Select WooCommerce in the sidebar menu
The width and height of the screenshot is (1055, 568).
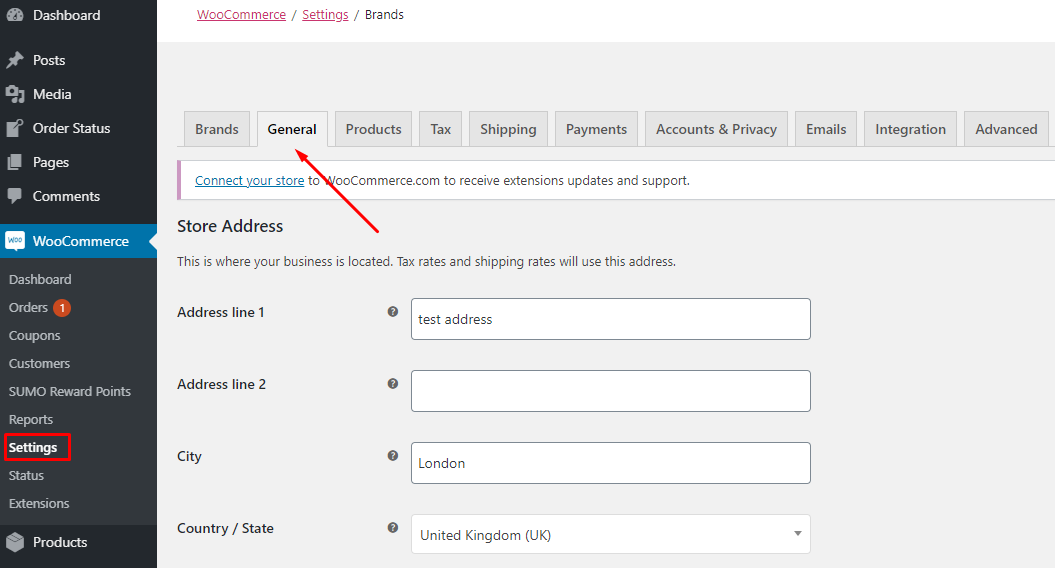[x=78, y=241]
